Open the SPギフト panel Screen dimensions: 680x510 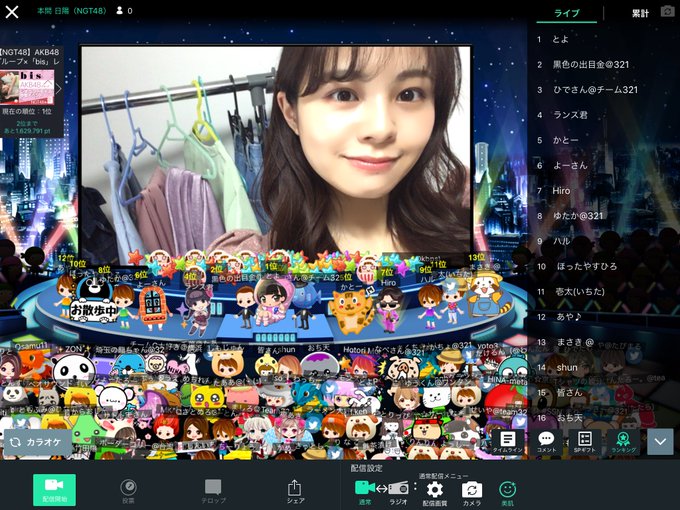[x=584, y=442]
